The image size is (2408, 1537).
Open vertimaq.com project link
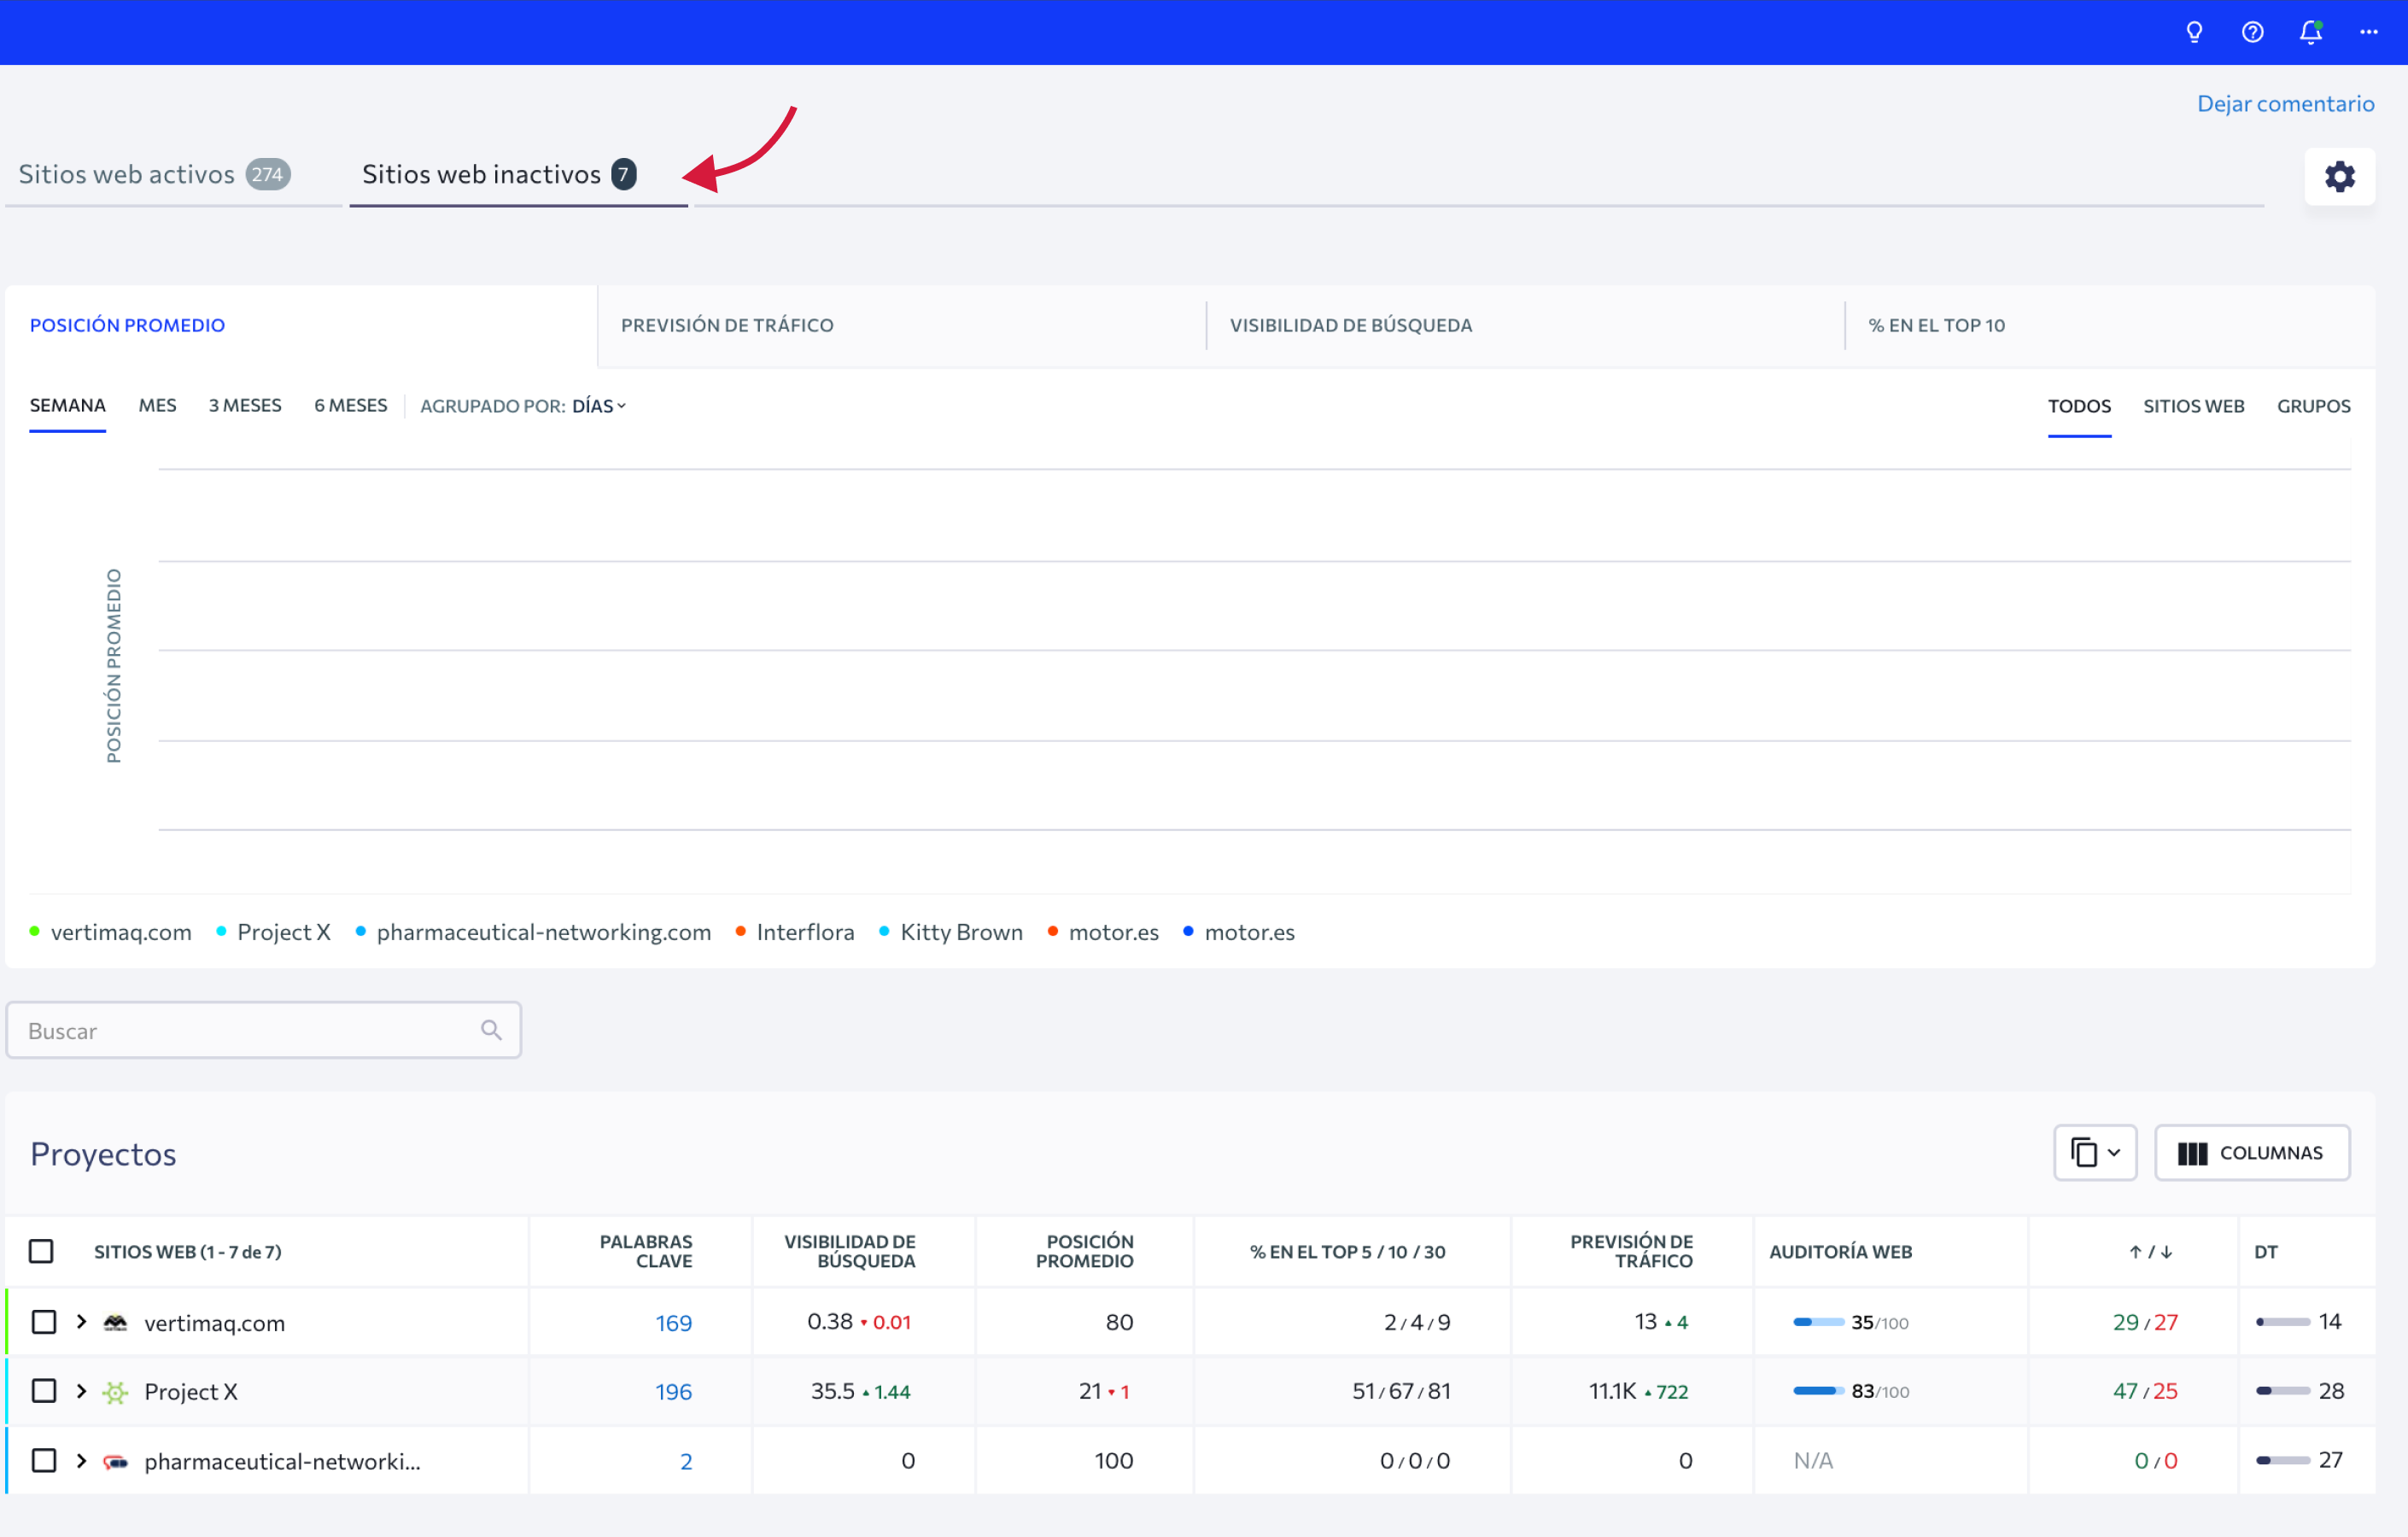[x=214, y=1322]
